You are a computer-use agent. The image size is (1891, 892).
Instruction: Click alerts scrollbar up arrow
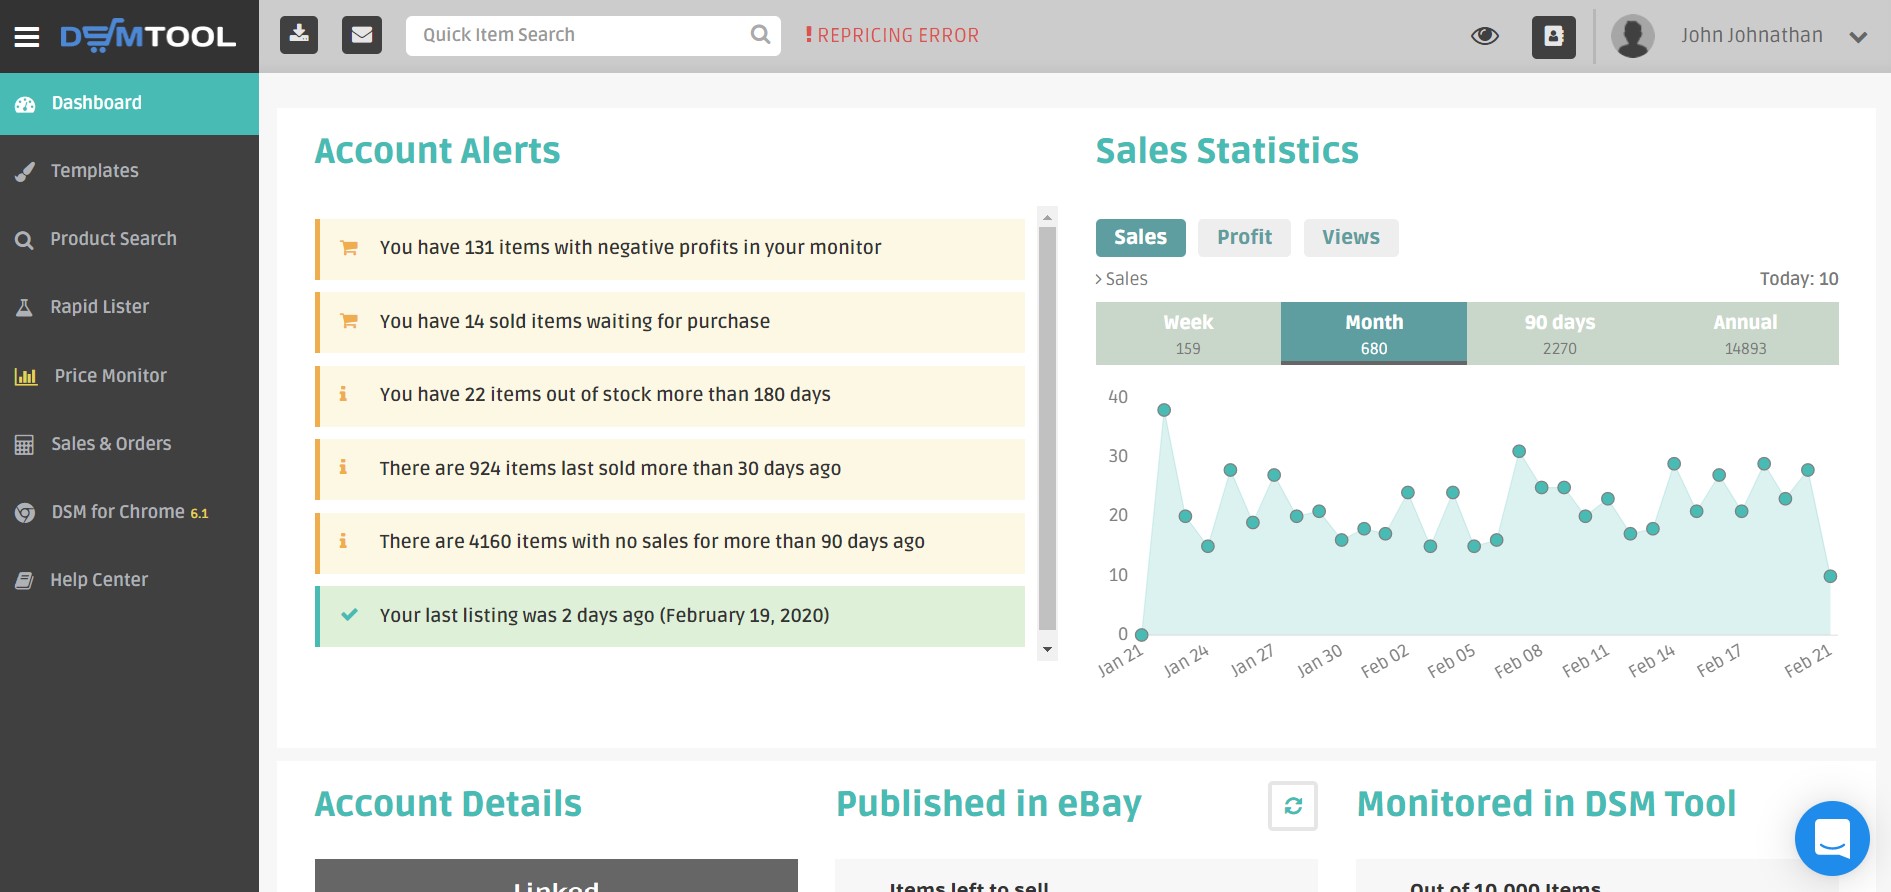pos(1047,217)
